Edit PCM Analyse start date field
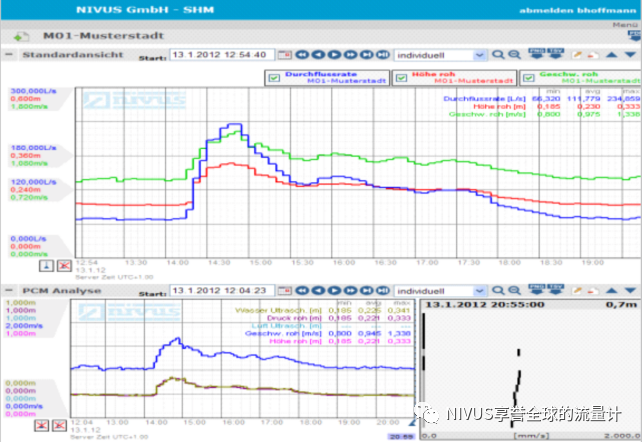Screen dimensions: 642x442 click(222, 291)
